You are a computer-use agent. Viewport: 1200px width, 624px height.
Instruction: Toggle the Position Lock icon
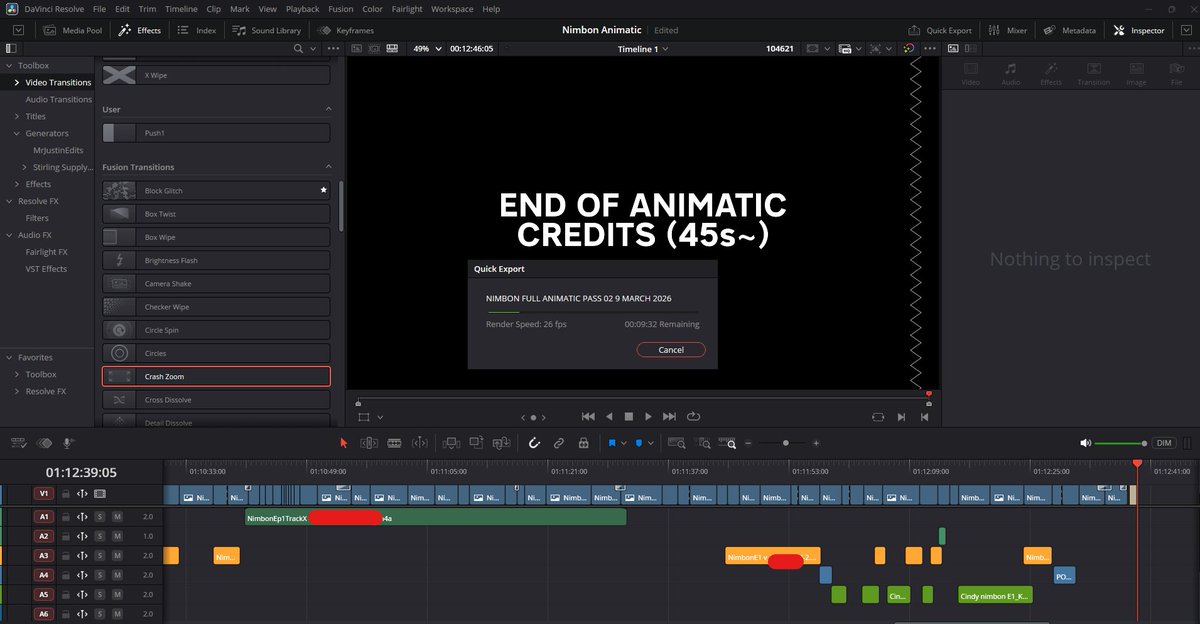point(582,442)
